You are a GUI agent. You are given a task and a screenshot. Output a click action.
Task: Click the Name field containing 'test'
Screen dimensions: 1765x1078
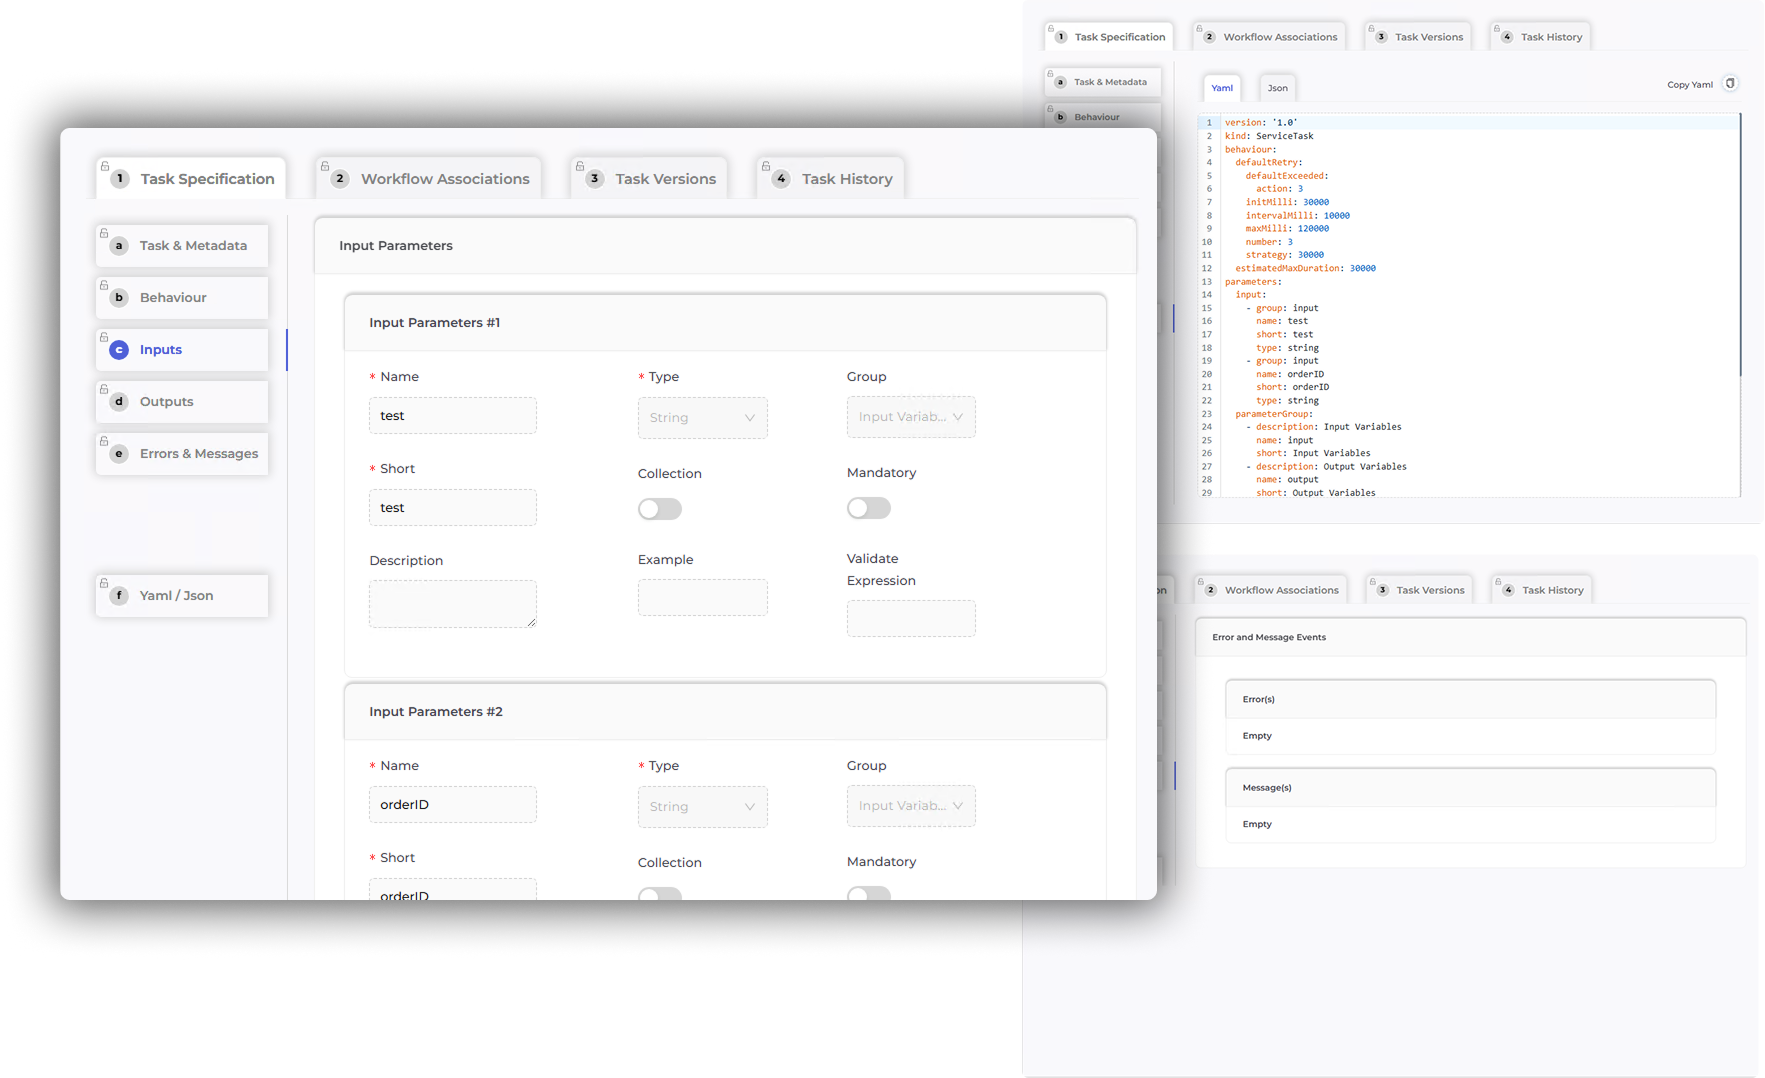(452, 416)
